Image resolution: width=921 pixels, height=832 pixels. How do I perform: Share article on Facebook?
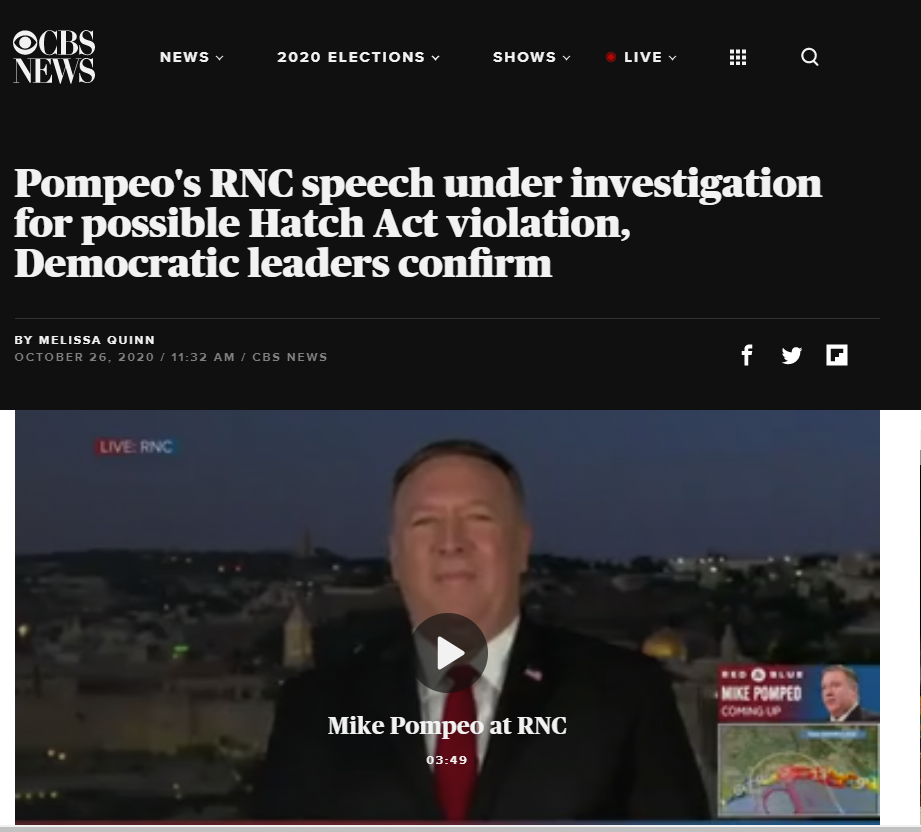[747, 355]
